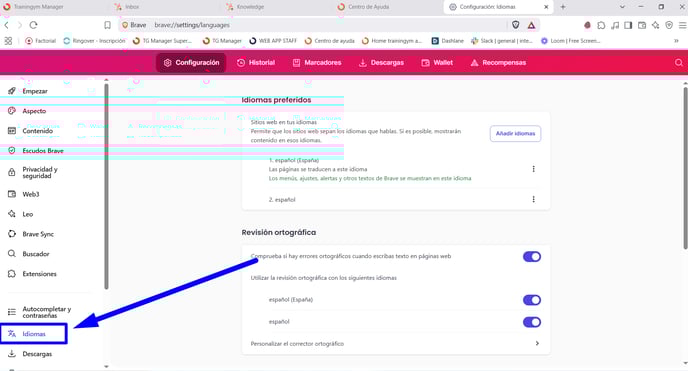The width and height of the screenshot is (688, 371).
Task: Reload the page with the refresh icon
Action: (33, 25)
